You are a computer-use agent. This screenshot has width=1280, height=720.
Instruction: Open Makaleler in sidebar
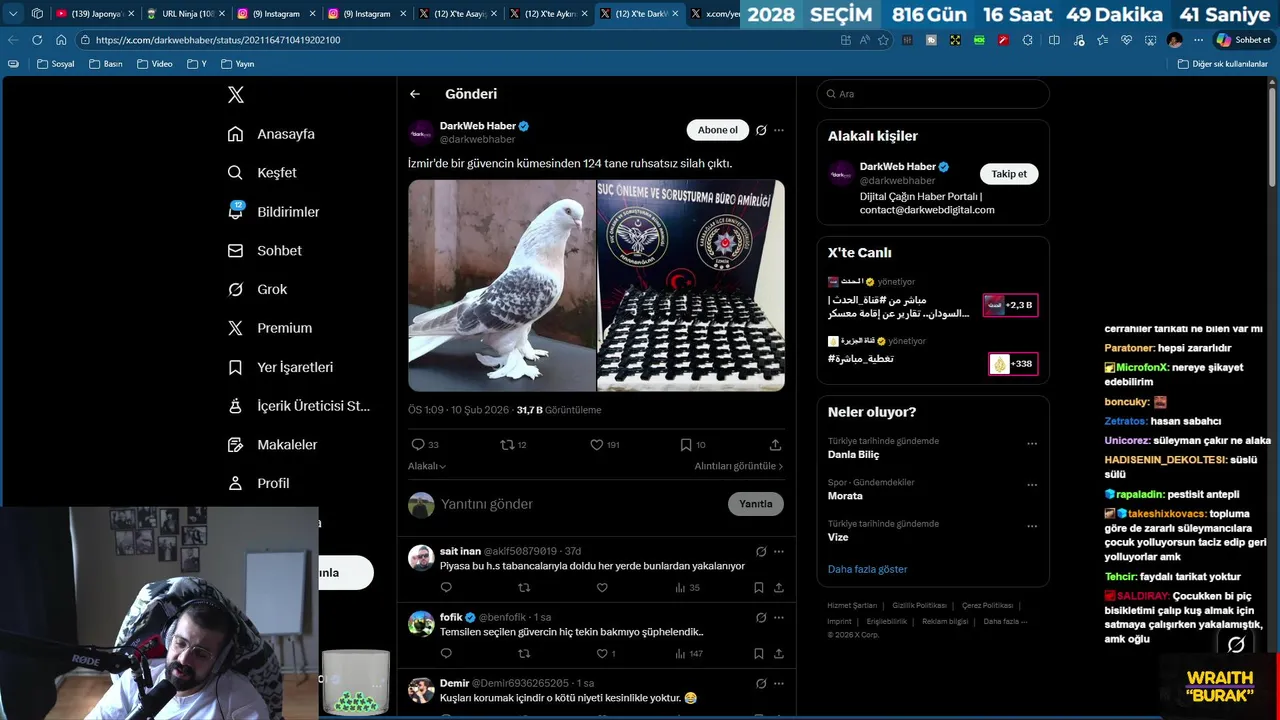(x=273, y=444)
